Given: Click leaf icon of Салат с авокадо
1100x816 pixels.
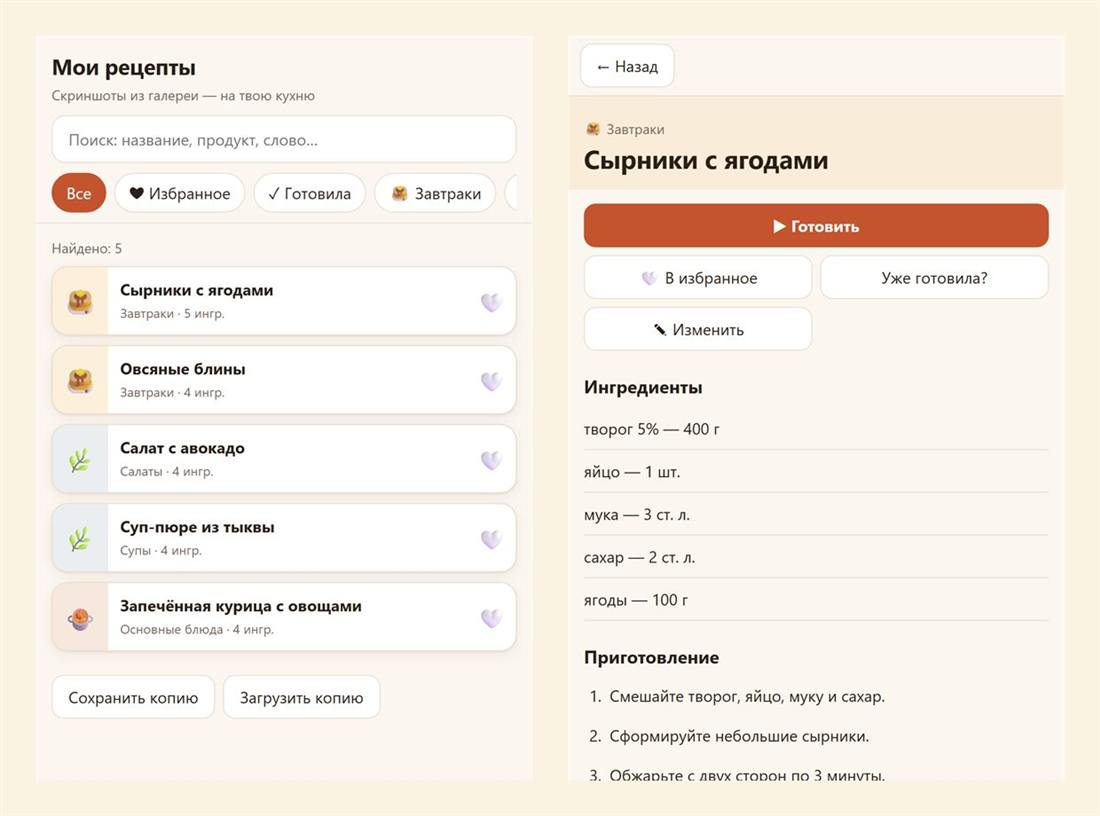Looking at the screenshot, I should 80,460.
